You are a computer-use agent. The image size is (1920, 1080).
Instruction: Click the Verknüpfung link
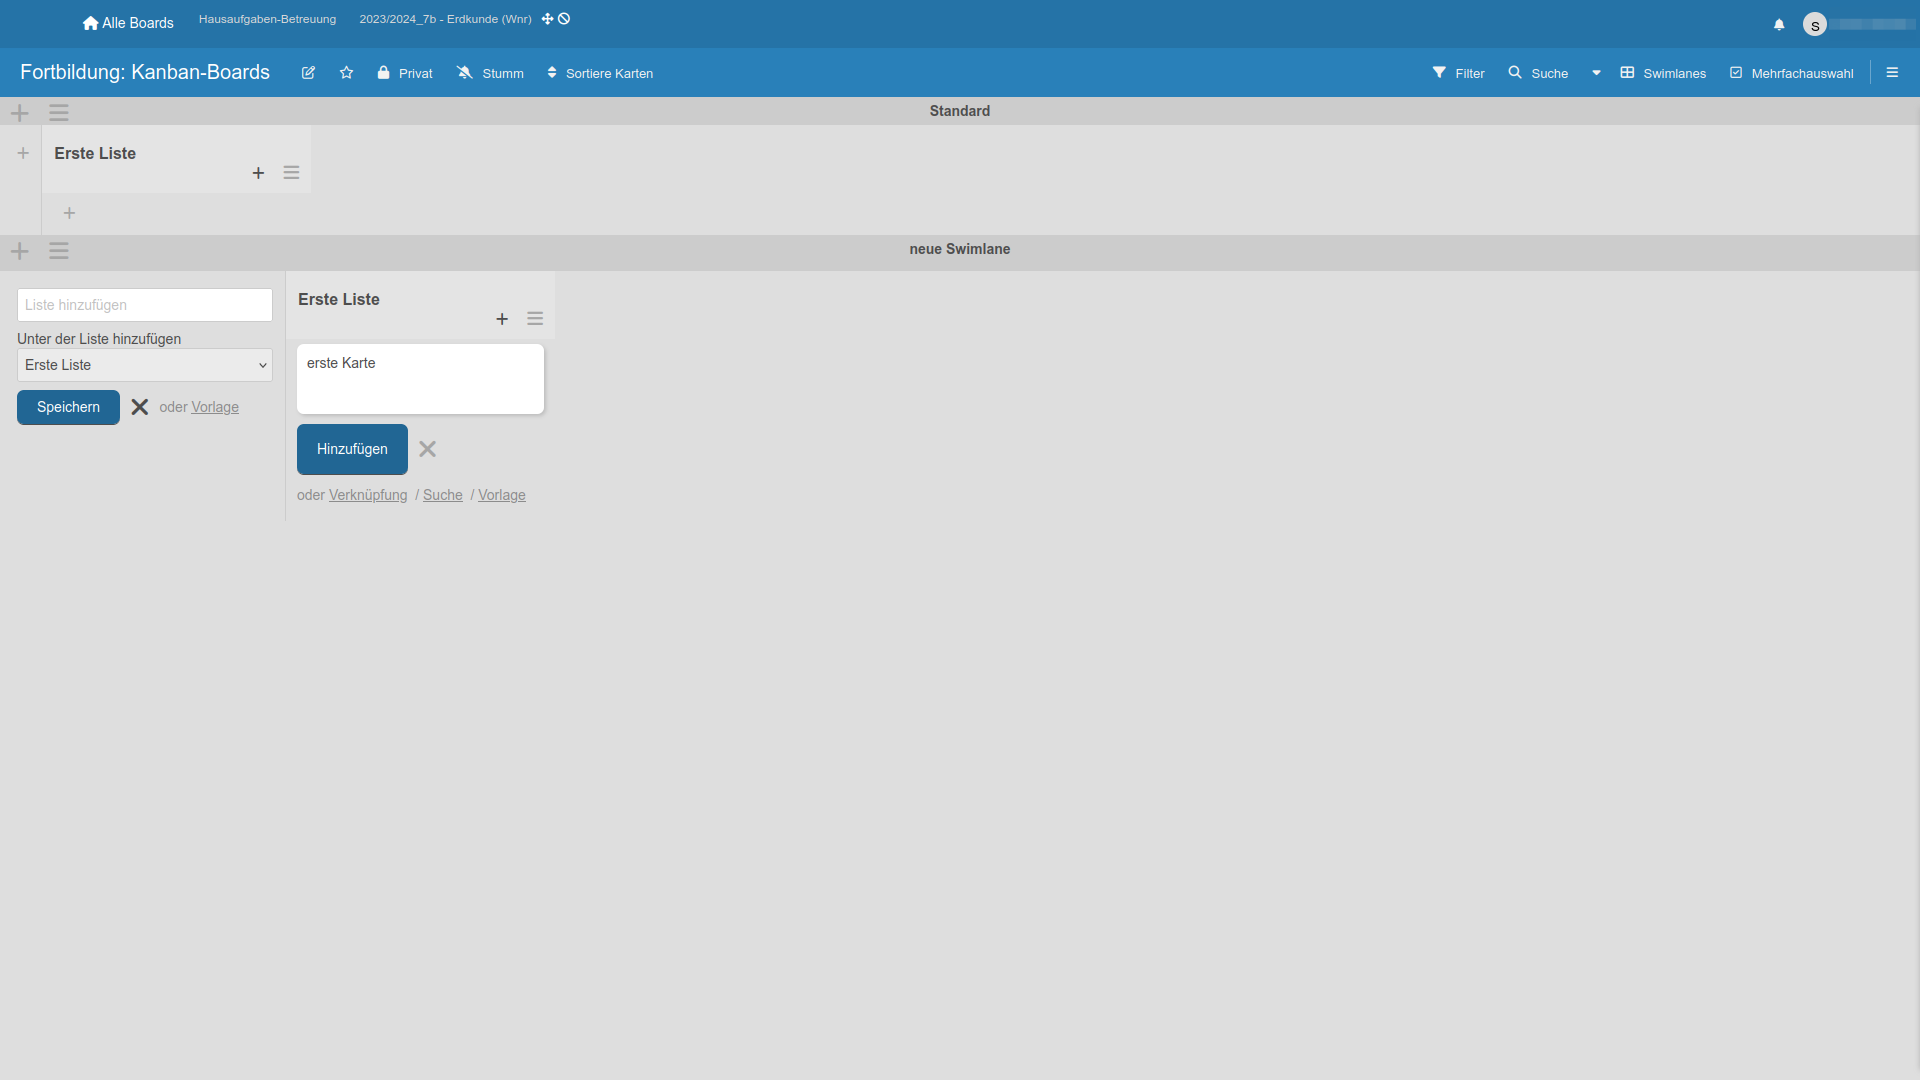tap(368, 495)
